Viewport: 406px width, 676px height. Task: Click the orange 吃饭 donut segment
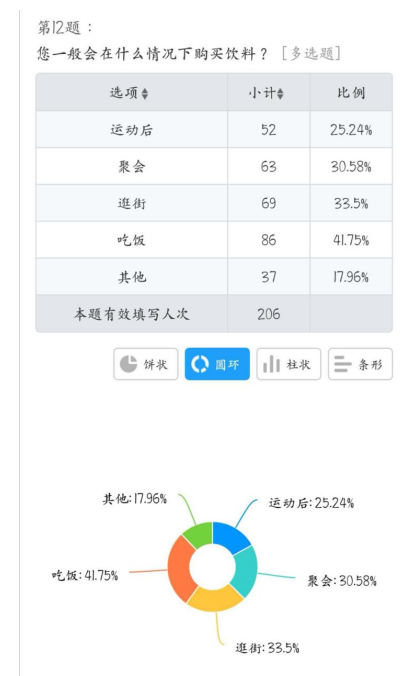coord(178,567)
